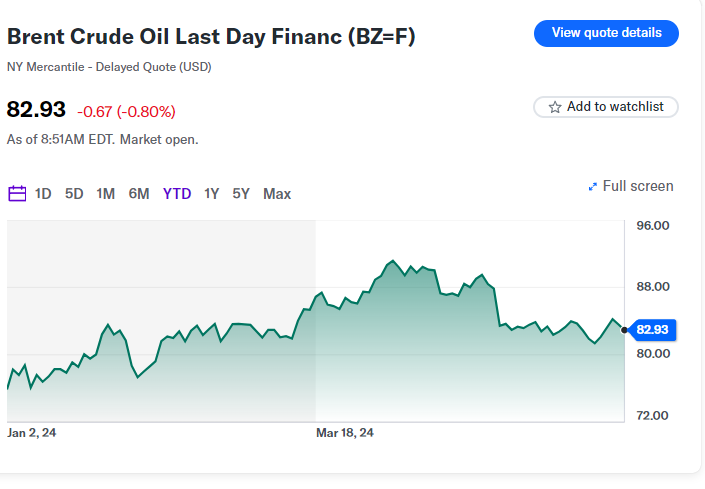Click the Jan 2, 24 axis label
Image resolution: width=705 pixels, height=489 pixels.
(31, 433)
